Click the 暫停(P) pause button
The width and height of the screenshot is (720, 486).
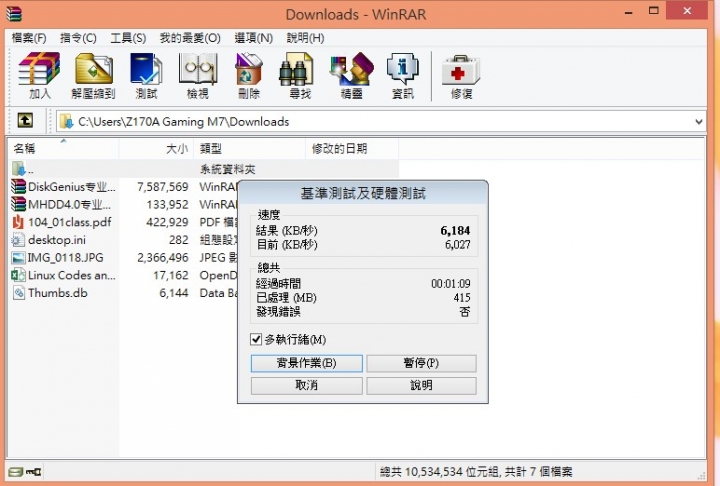(421, 363)
